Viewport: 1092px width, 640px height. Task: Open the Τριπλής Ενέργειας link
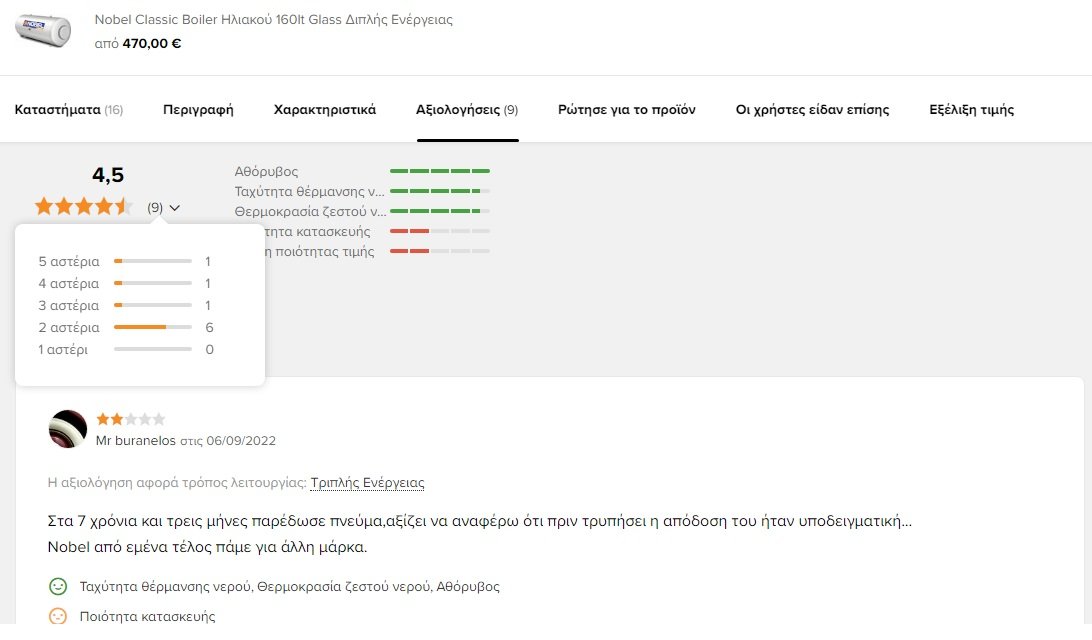coord(367,483)
